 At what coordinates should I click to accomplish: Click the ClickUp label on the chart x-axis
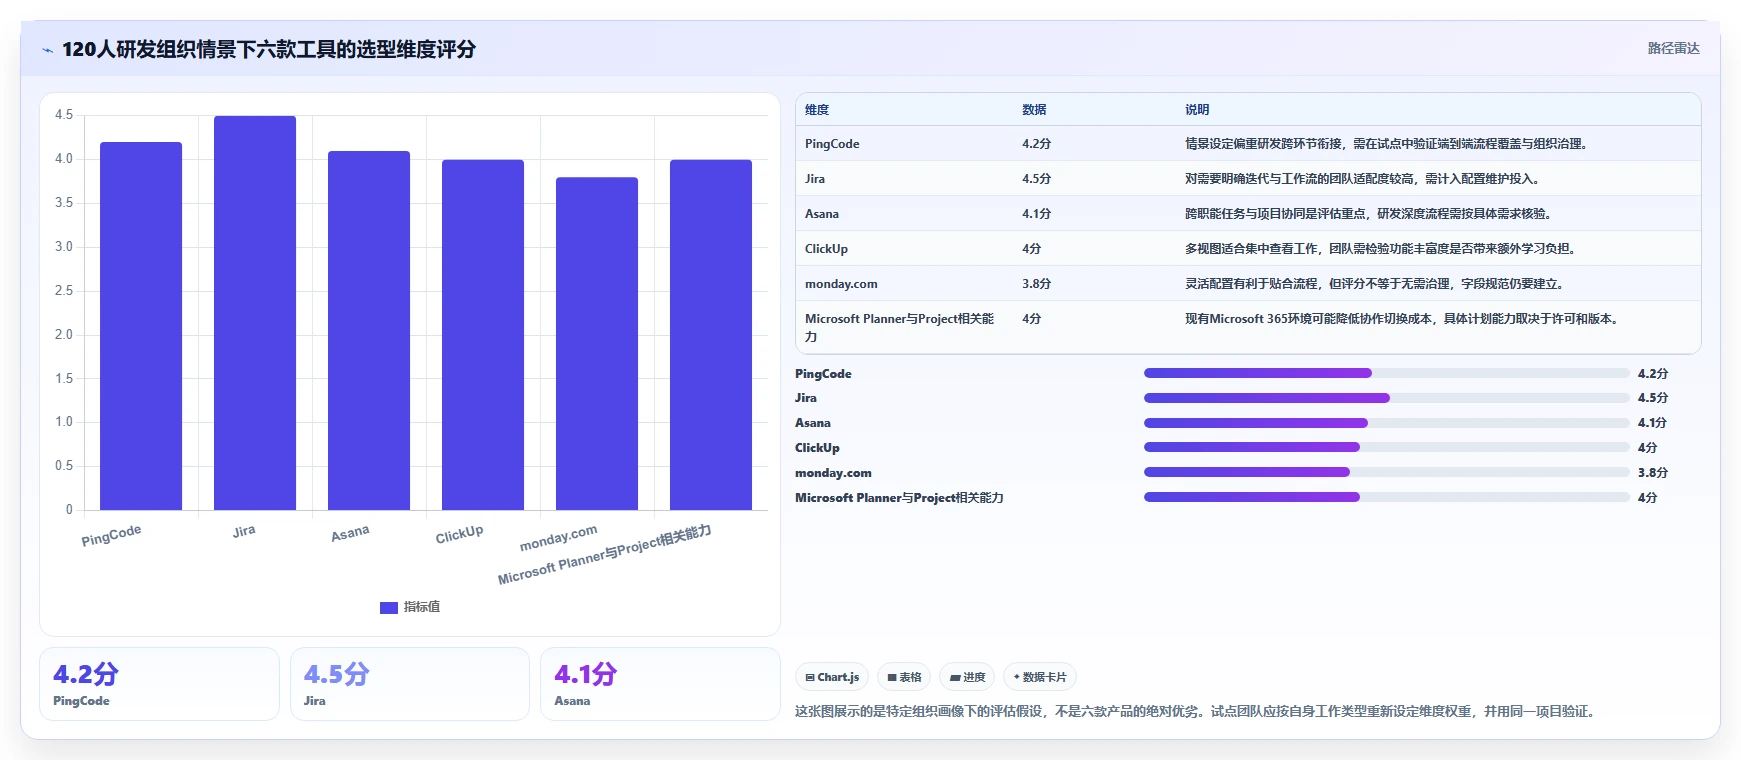[x=459, y=534]
